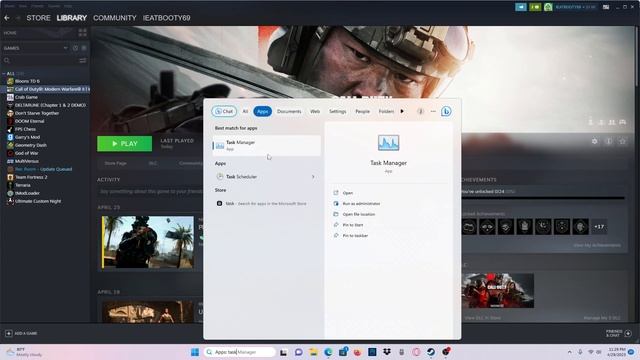This screenshot has width=640, height=360.
Task: Click Open file location
Action: [x=359, y=214]
